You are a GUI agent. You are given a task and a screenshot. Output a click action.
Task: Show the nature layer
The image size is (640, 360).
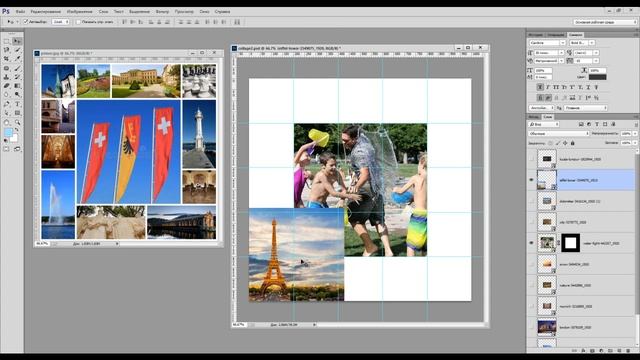pos(531,285)
